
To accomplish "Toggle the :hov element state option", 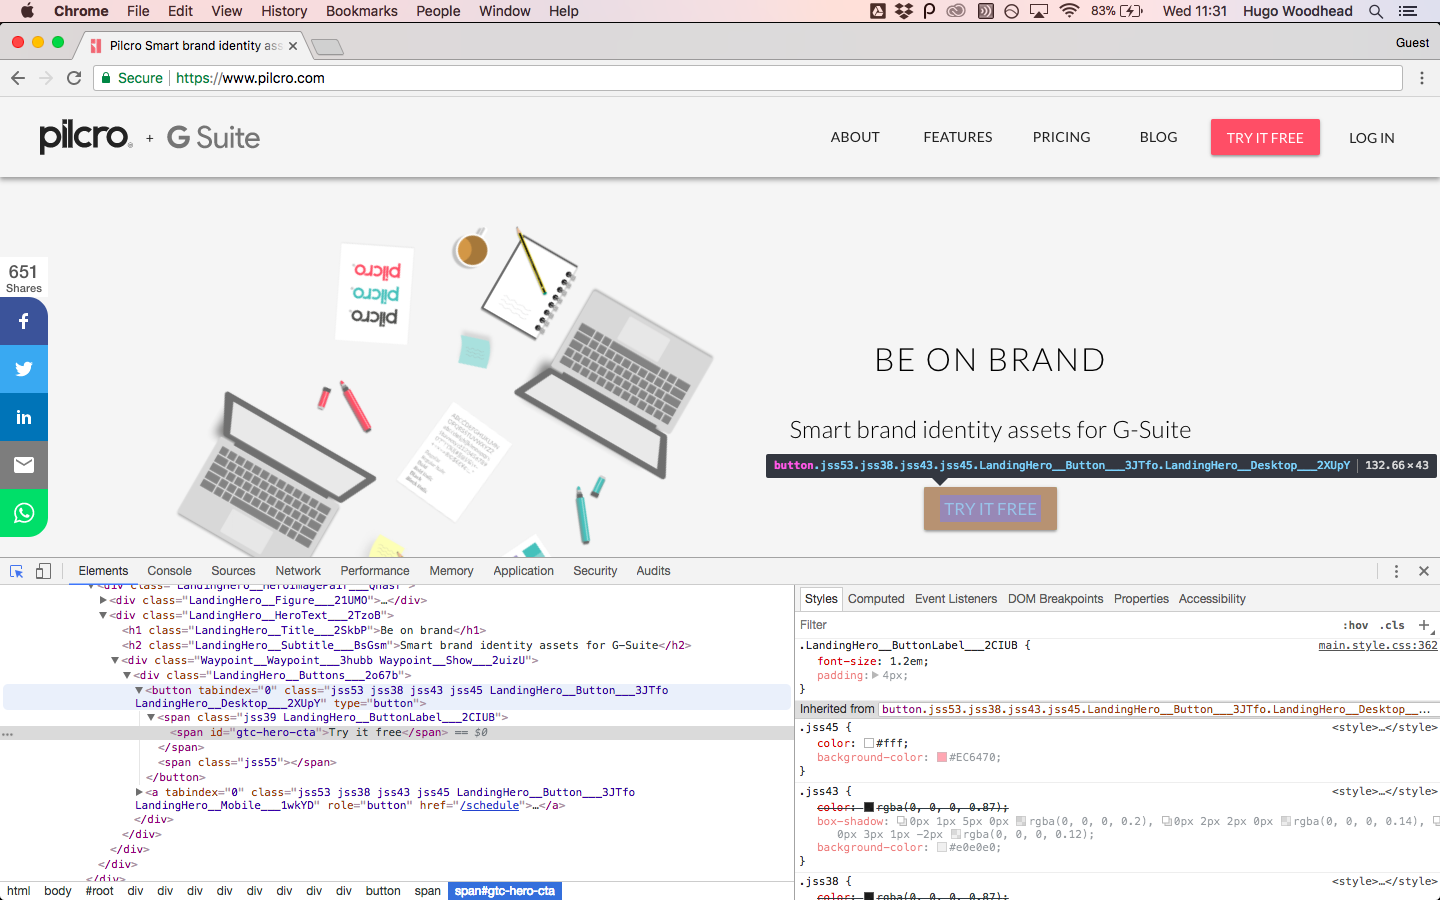I will click(x=1355, y=625).
